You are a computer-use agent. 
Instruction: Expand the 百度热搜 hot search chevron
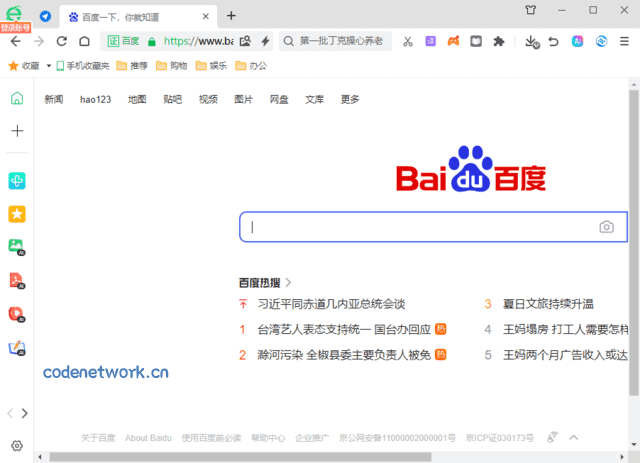(288, 283)
